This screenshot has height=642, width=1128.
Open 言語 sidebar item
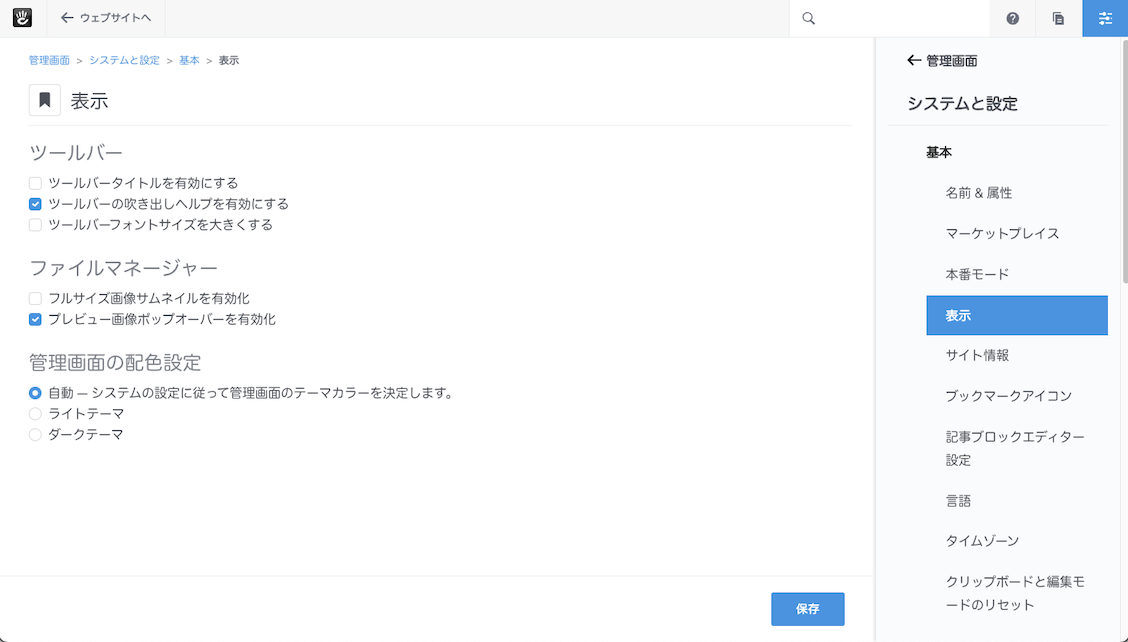tap(958, 501)
